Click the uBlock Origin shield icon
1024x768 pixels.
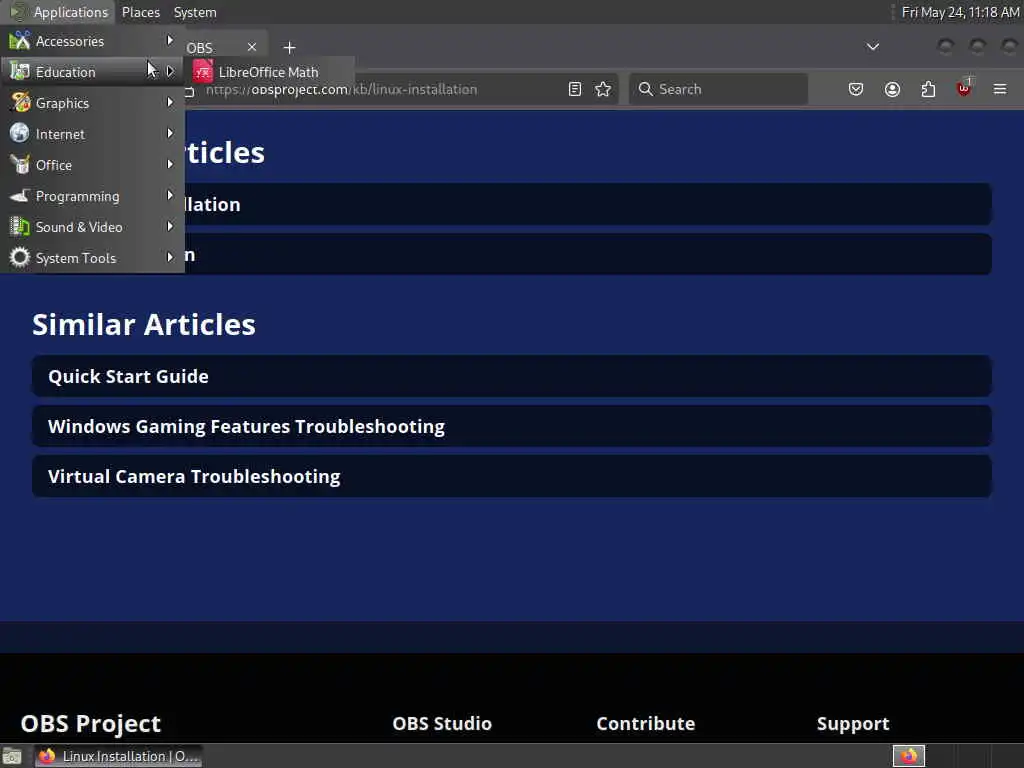(x=964, y=88)
